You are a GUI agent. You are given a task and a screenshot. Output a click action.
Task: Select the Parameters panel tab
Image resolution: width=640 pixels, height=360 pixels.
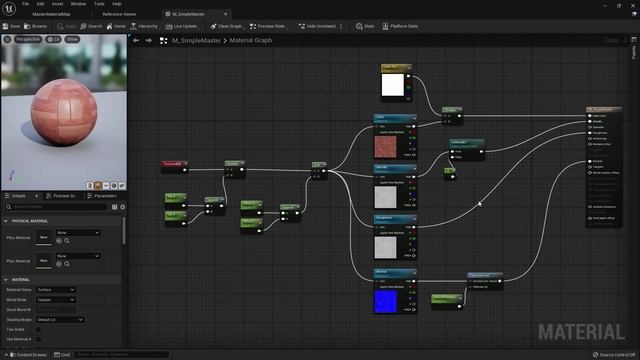click(102, 196)
